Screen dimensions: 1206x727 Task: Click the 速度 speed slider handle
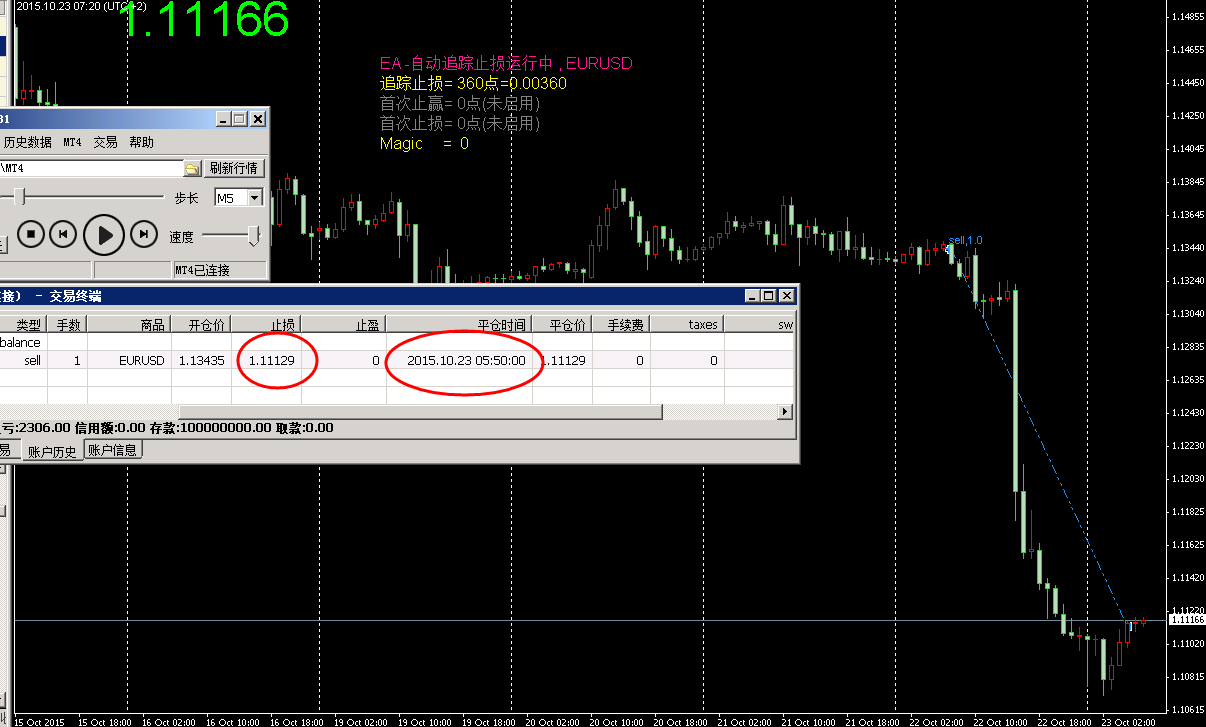point(255,235)
